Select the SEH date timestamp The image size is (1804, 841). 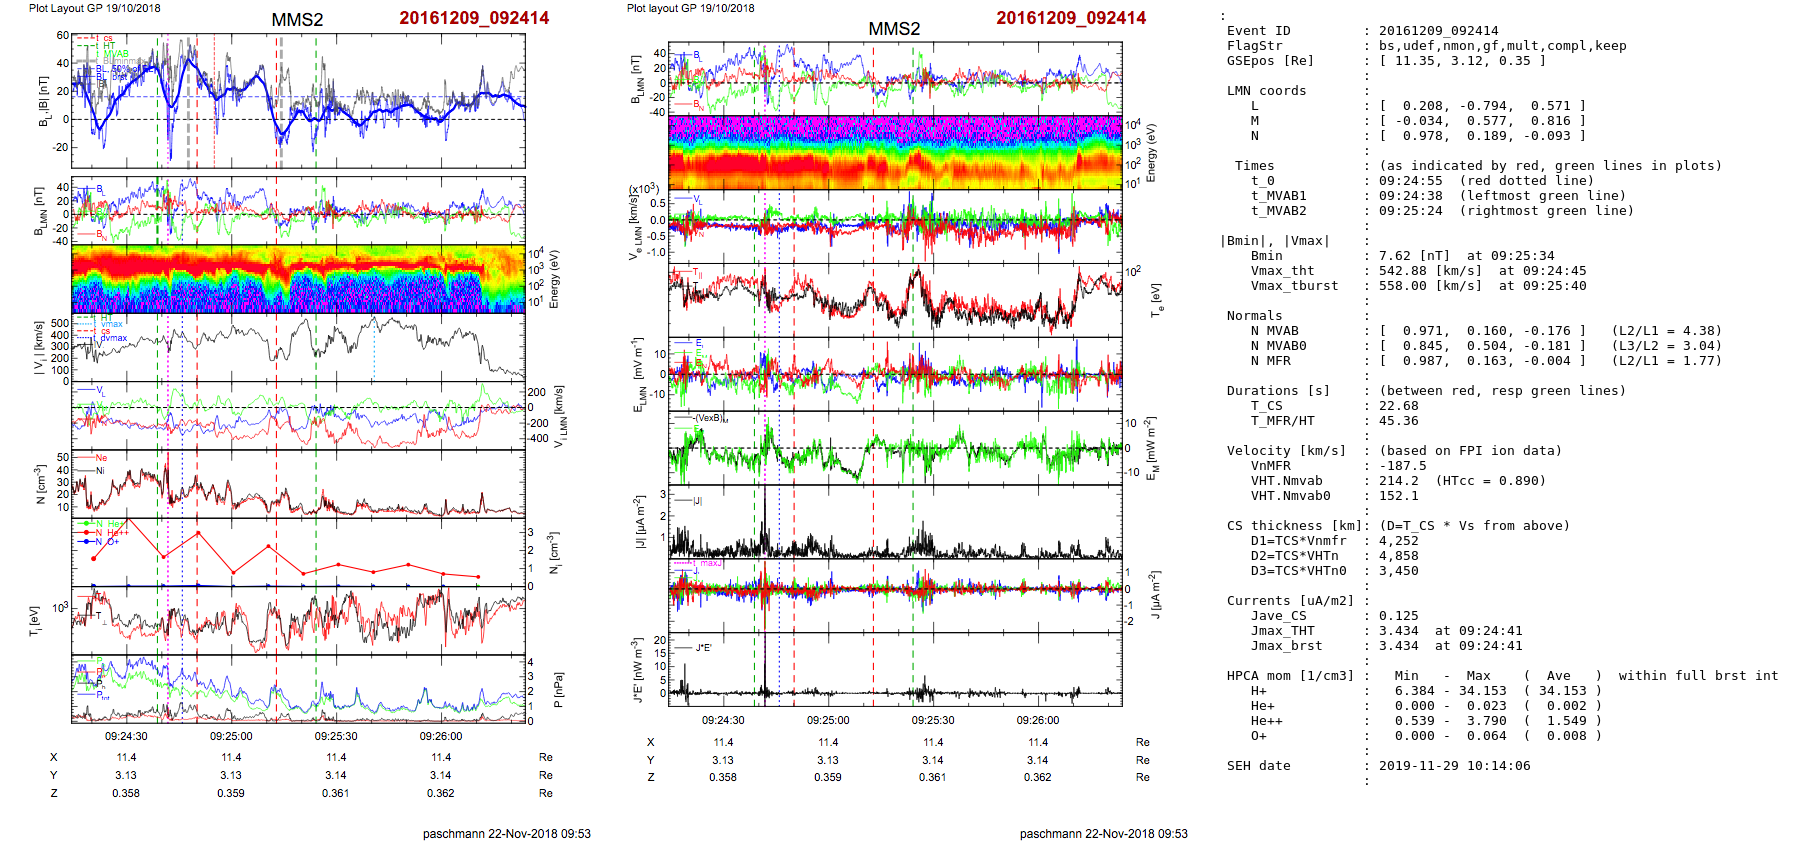pyautogui.click(x=1454, y=766)
